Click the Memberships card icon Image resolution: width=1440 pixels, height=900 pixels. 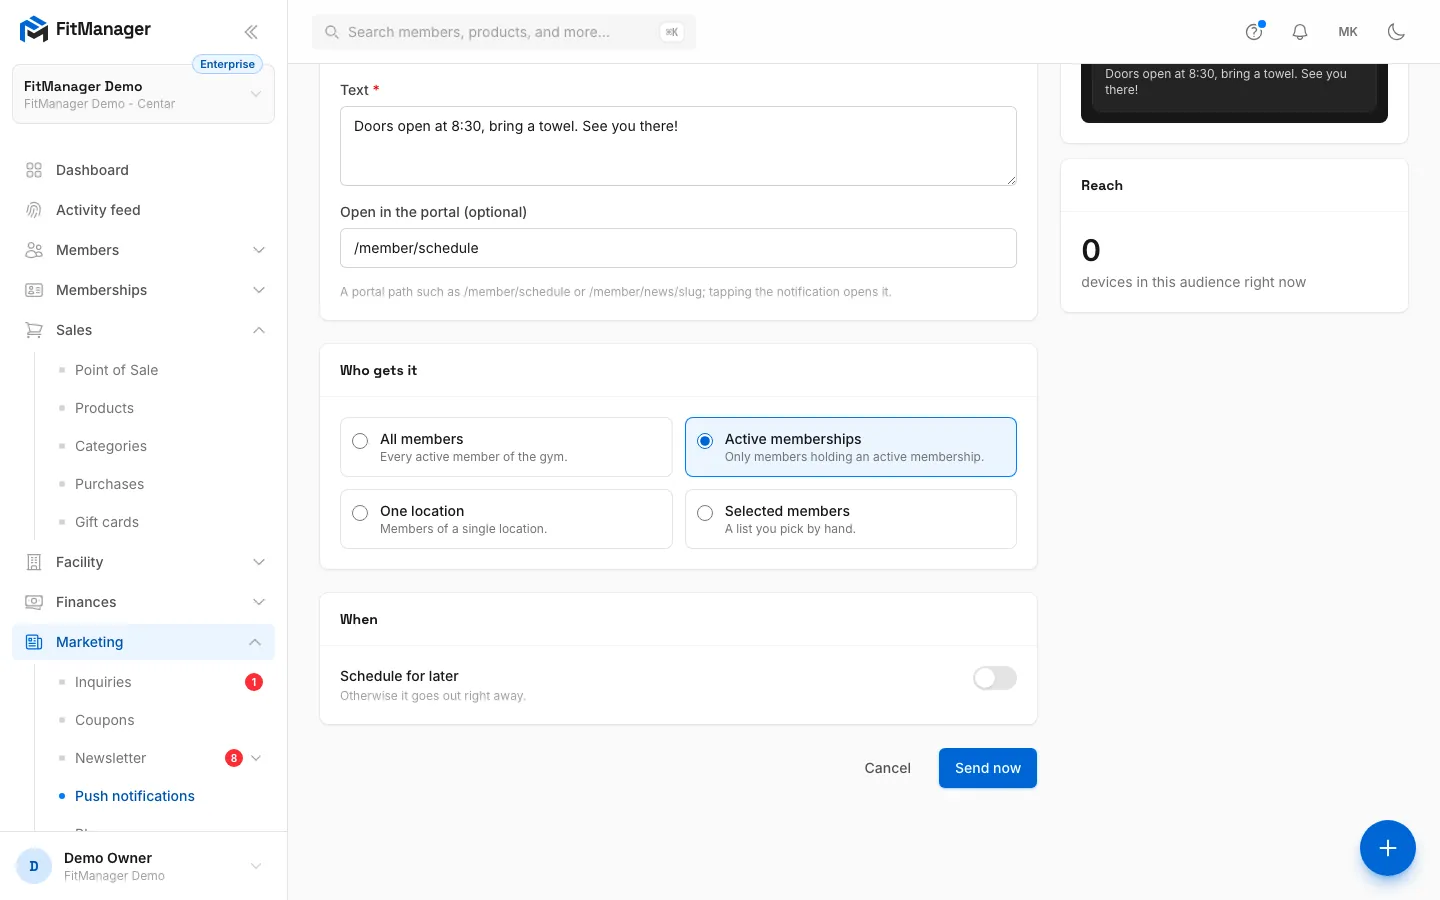coord(34,290)
